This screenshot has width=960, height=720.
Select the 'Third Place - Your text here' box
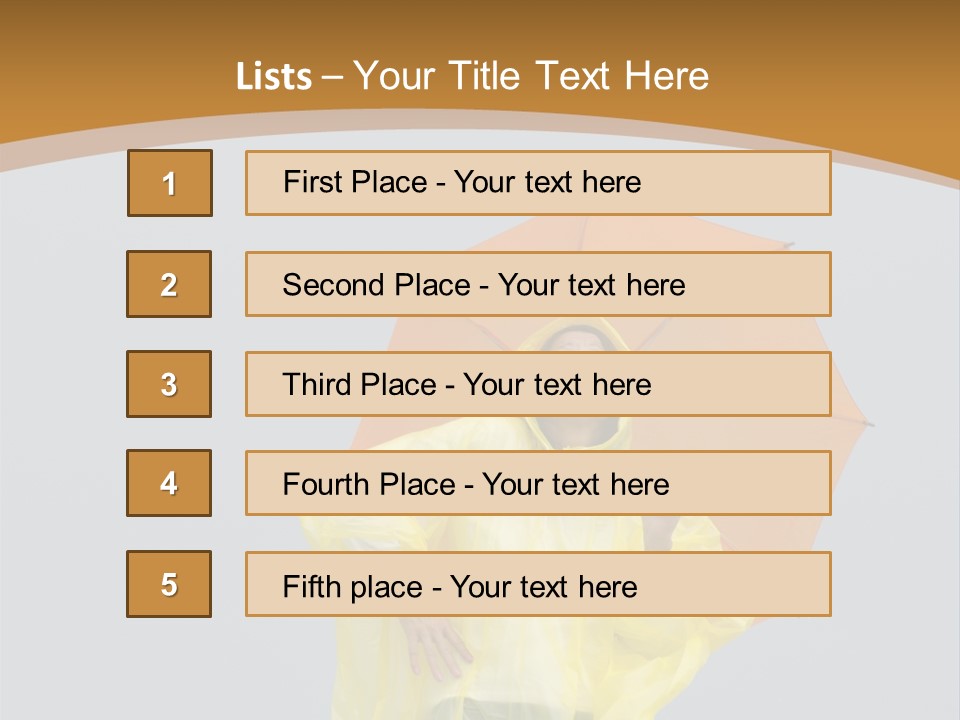[538, 384]
